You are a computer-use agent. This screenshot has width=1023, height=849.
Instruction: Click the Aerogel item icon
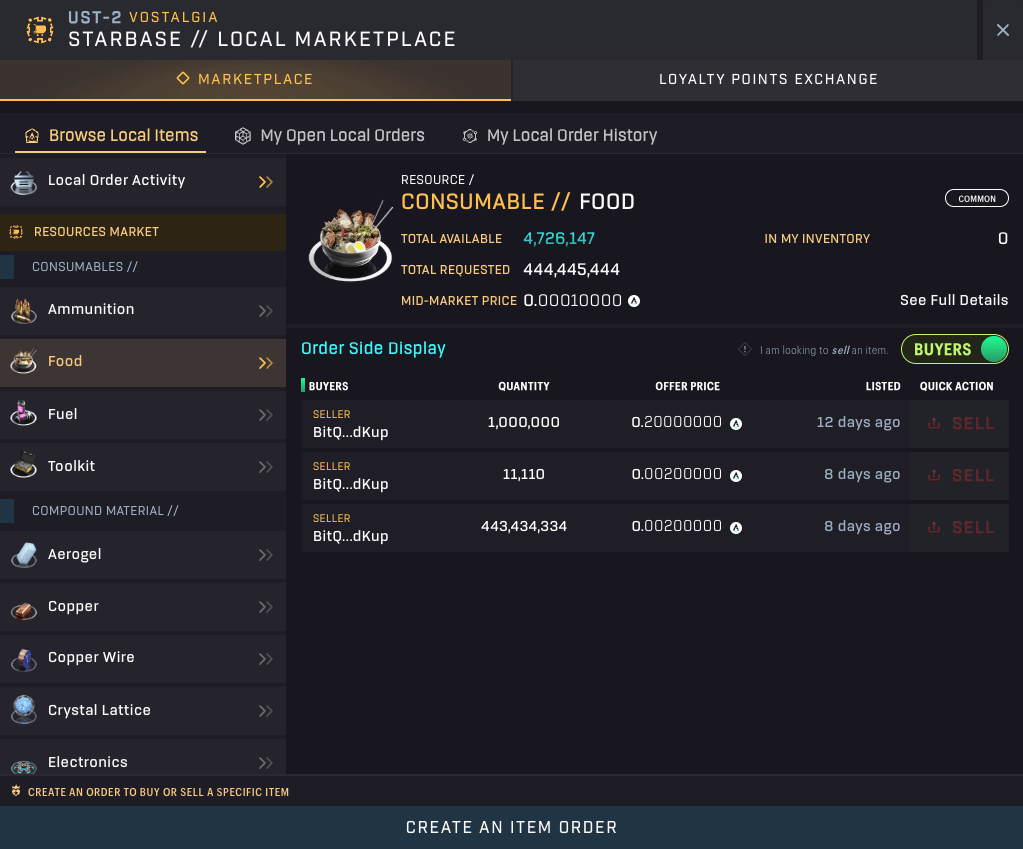[24, 555]
